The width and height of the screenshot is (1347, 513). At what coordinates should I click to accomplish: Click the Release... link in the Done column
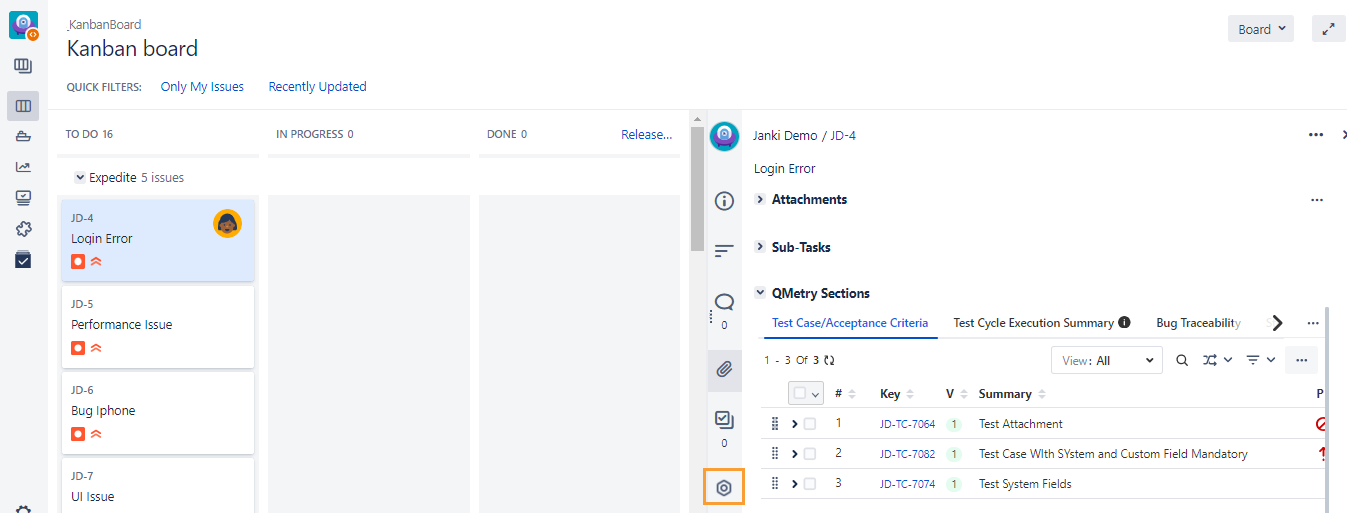tap(646, 134)
